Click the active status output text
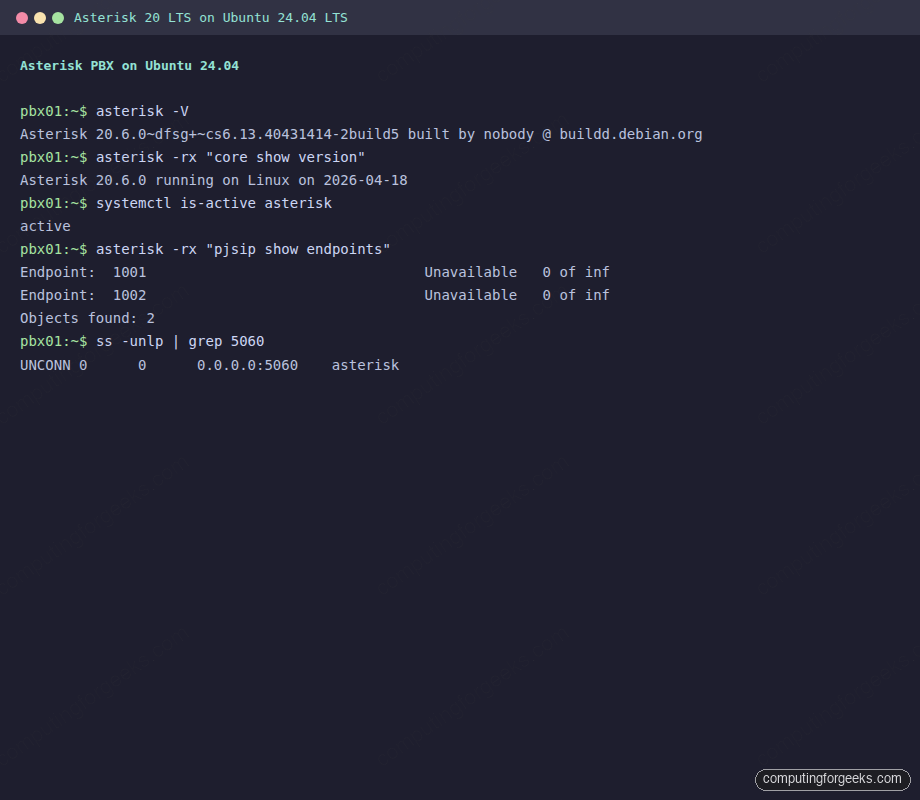920x800 pixels. click(45, 226)
